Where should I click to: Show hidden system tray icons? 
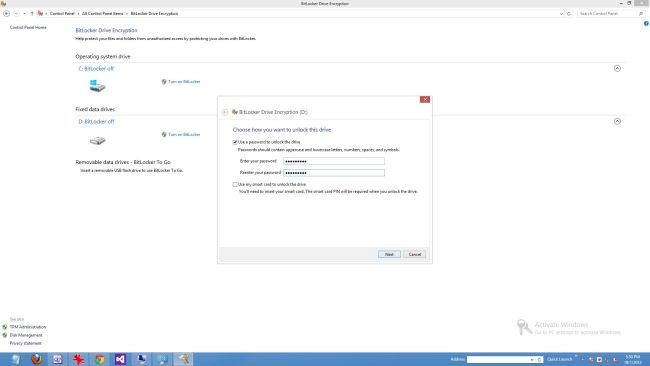[583, 359]
